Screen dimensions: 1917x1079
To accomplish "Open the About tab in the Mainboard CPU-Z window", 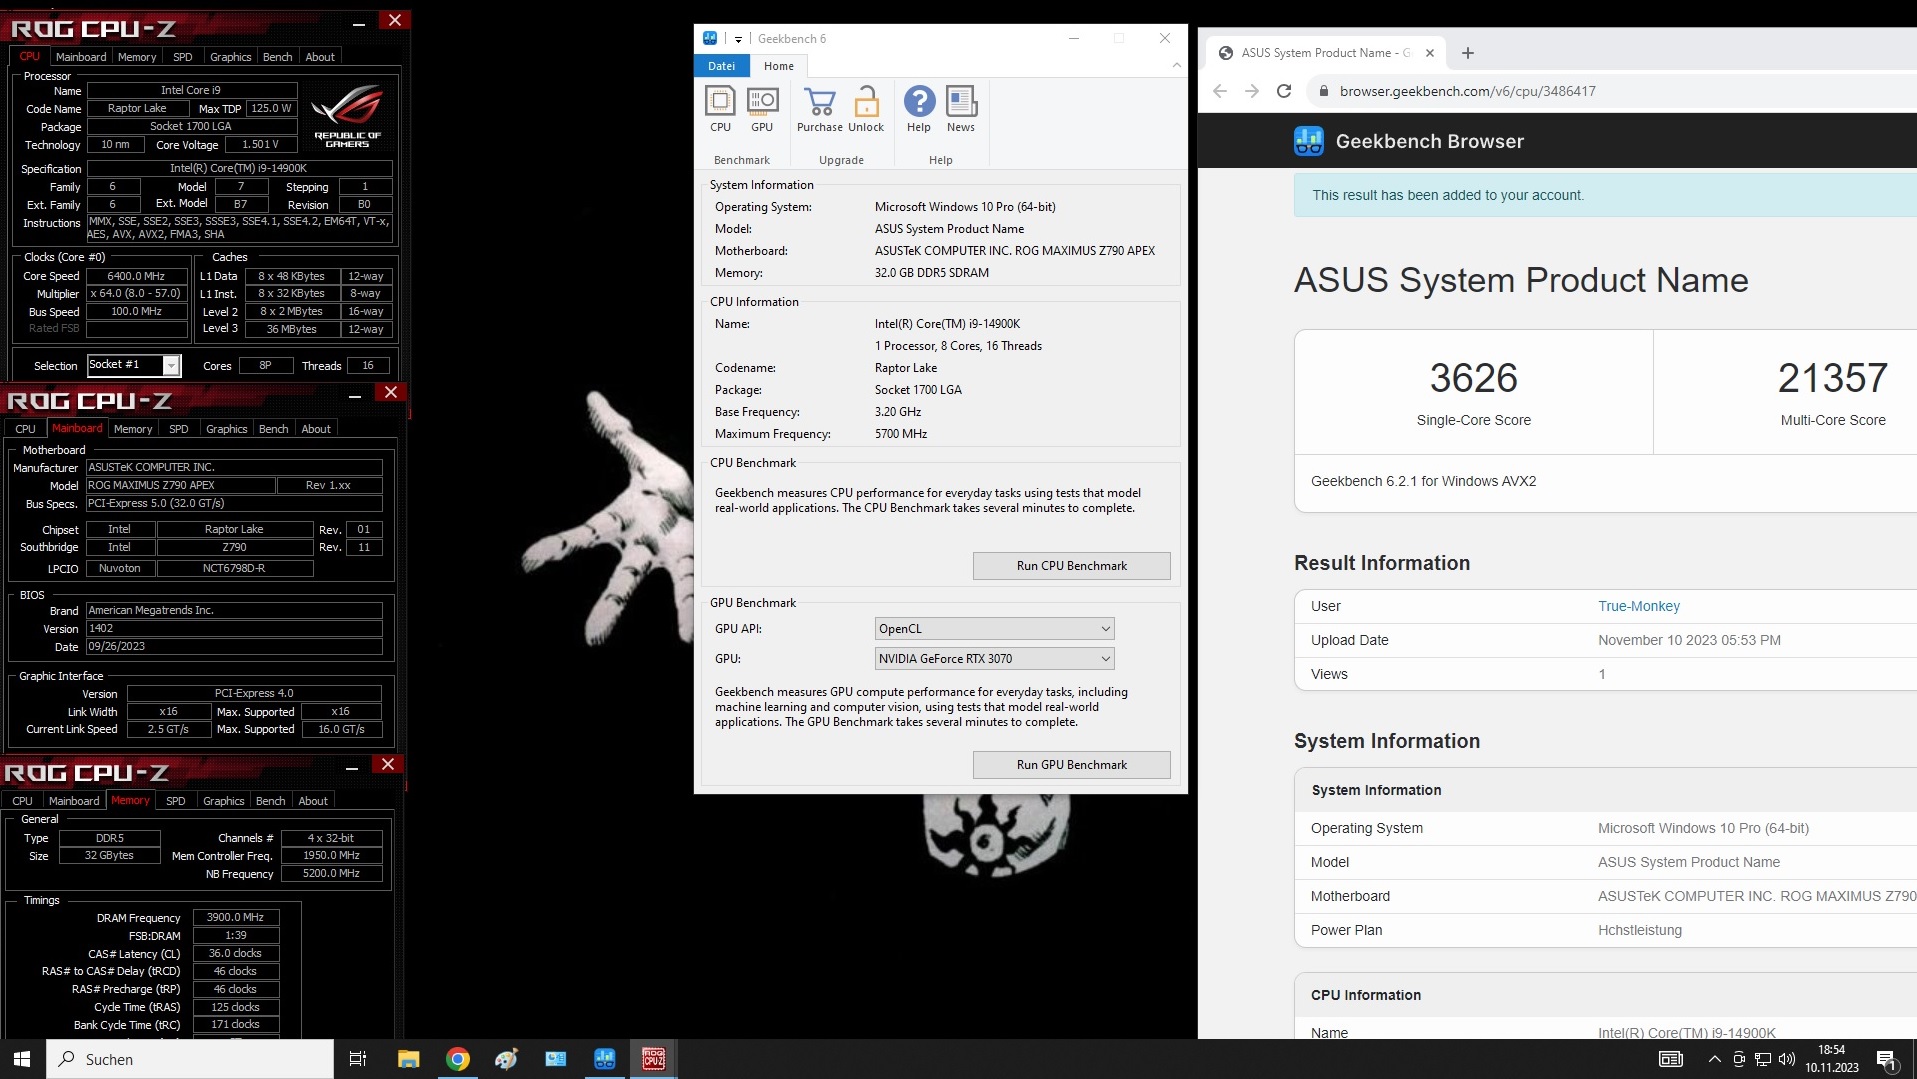I will tap(316, 429).
